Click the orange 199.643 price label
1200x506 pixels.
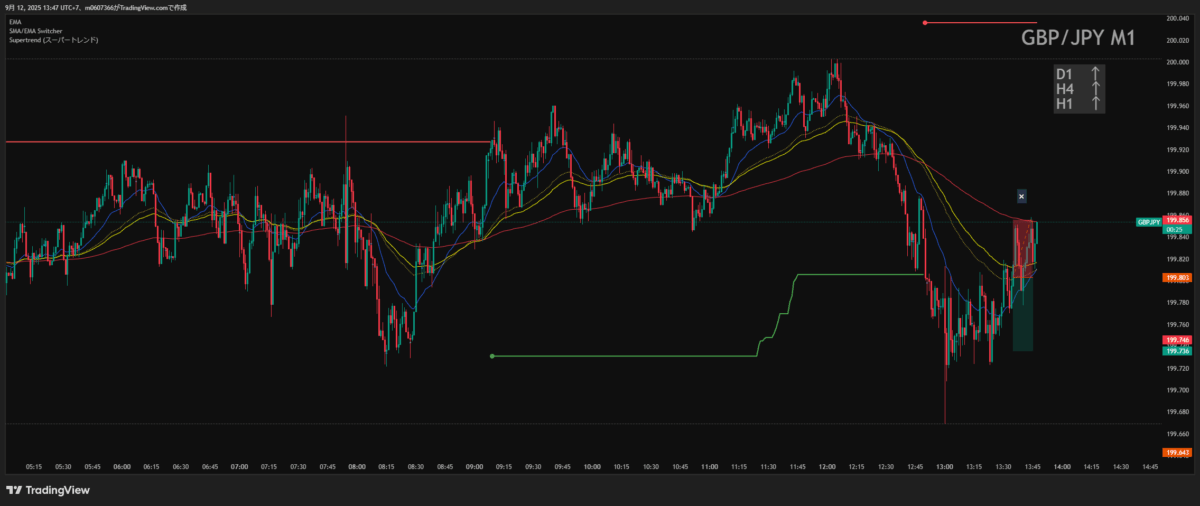pos(1176,453)
